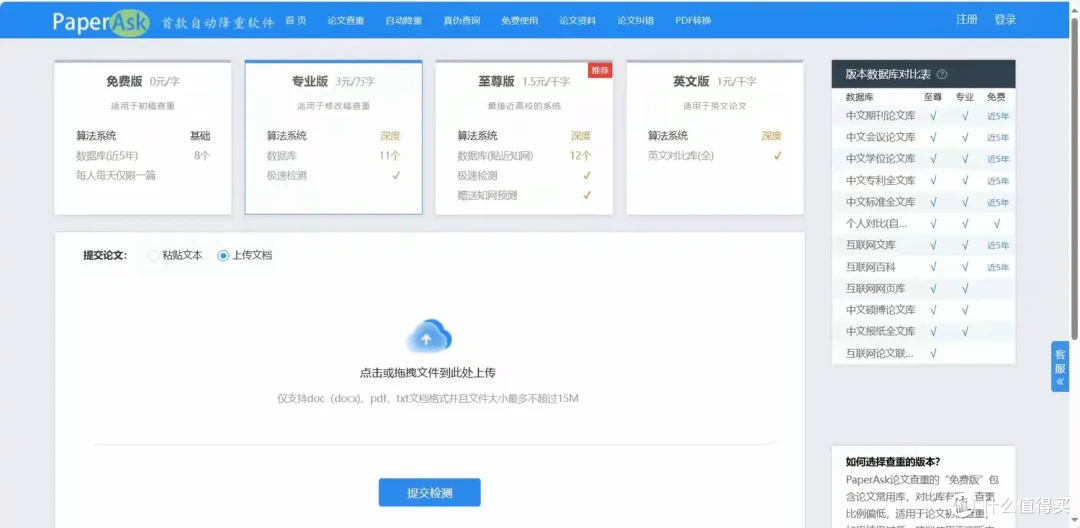This screenshot has height=528, width=1080.
Task: Click the 至尊 column header
Action: pos(933,97)
